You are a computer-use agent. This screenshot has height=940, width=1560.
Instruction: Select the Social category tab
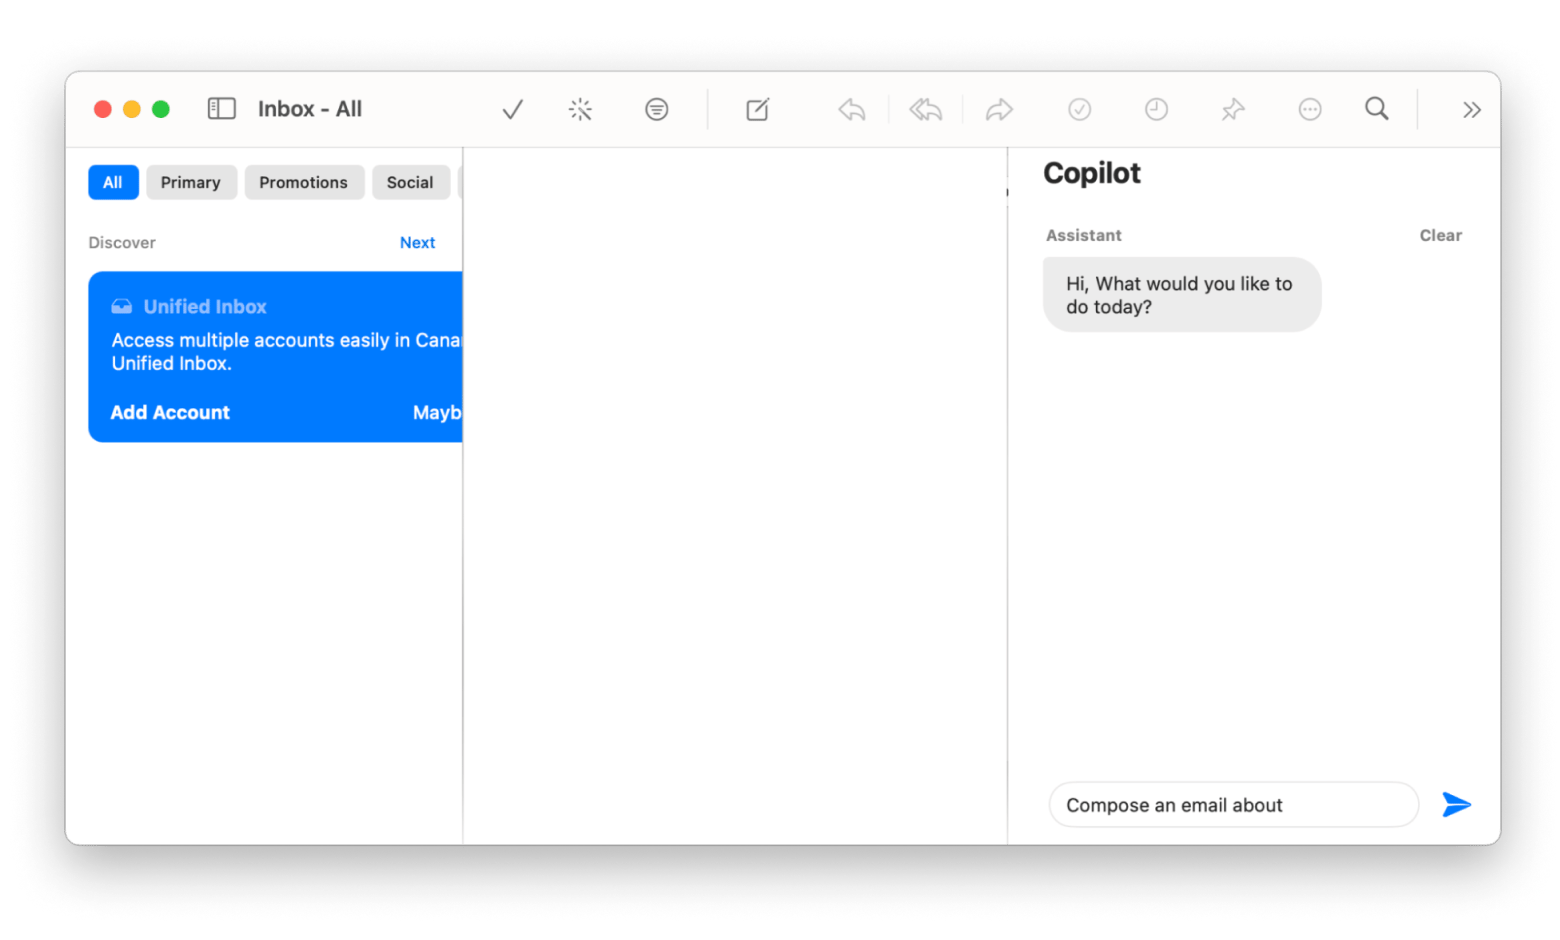tap(410, 182)
